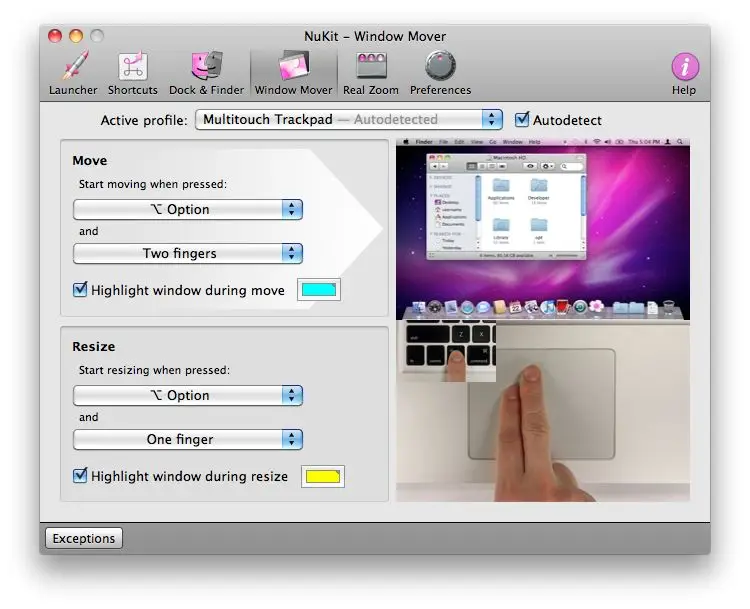Close the NuKit window
The image size is (750, 609).
[55, 36]
